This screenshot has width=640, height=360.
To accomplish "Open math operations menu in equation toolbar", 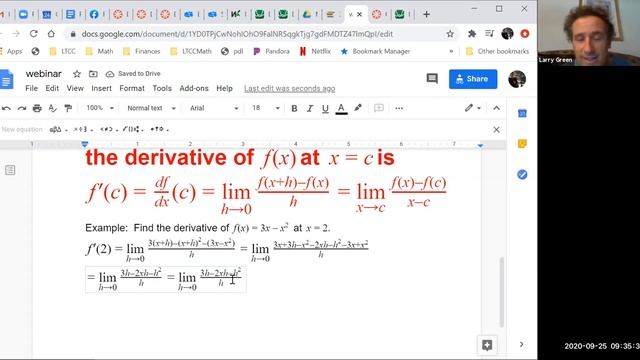I will pyautogui.click(x=133, y=129).
